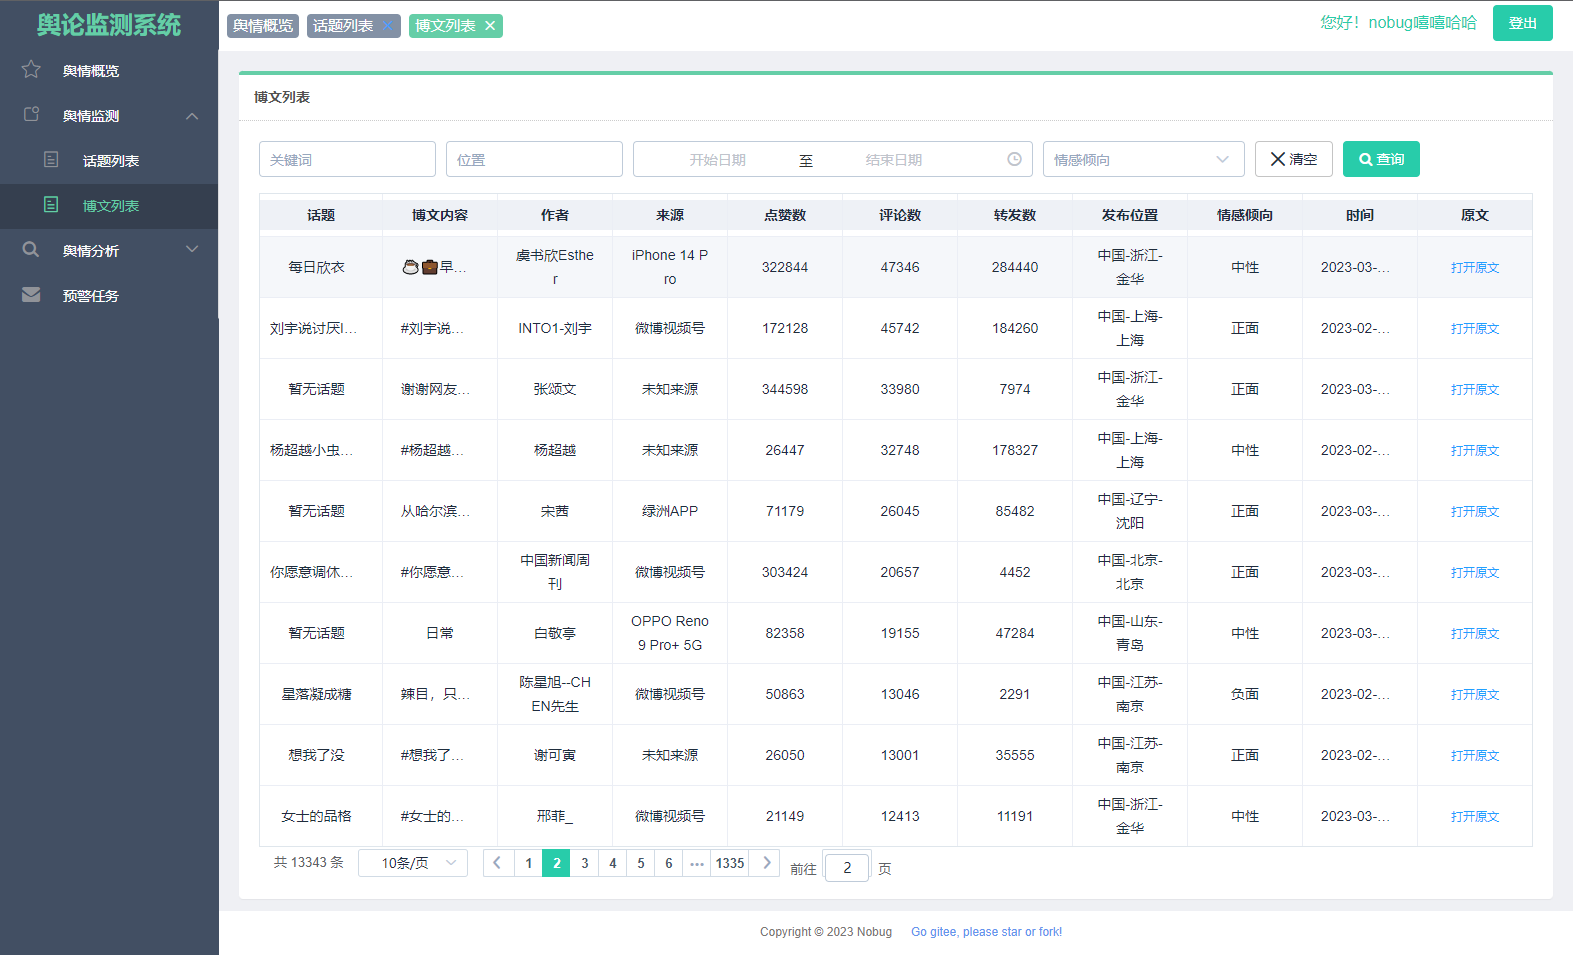Open original post for 白敬亭 row
Viewport: 1573px width, 955px height.
1475,633
